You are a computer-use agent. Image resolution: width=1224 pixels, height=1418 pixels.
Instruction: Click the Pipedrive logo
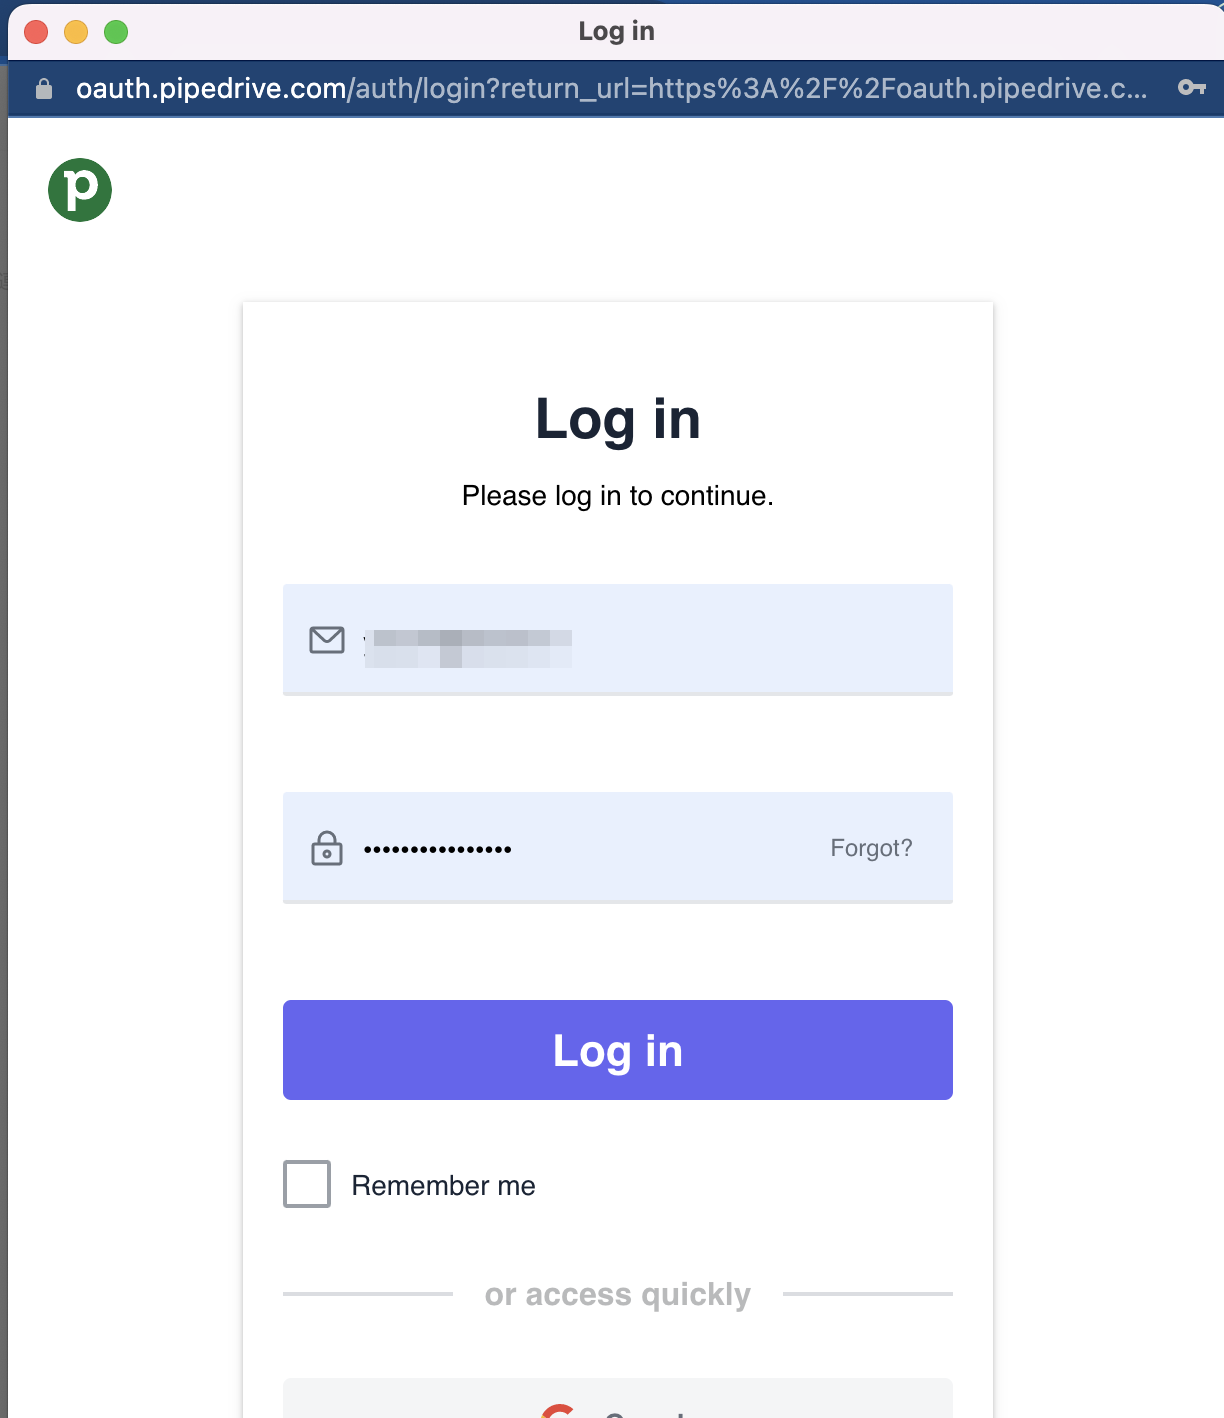pos(80,190)
